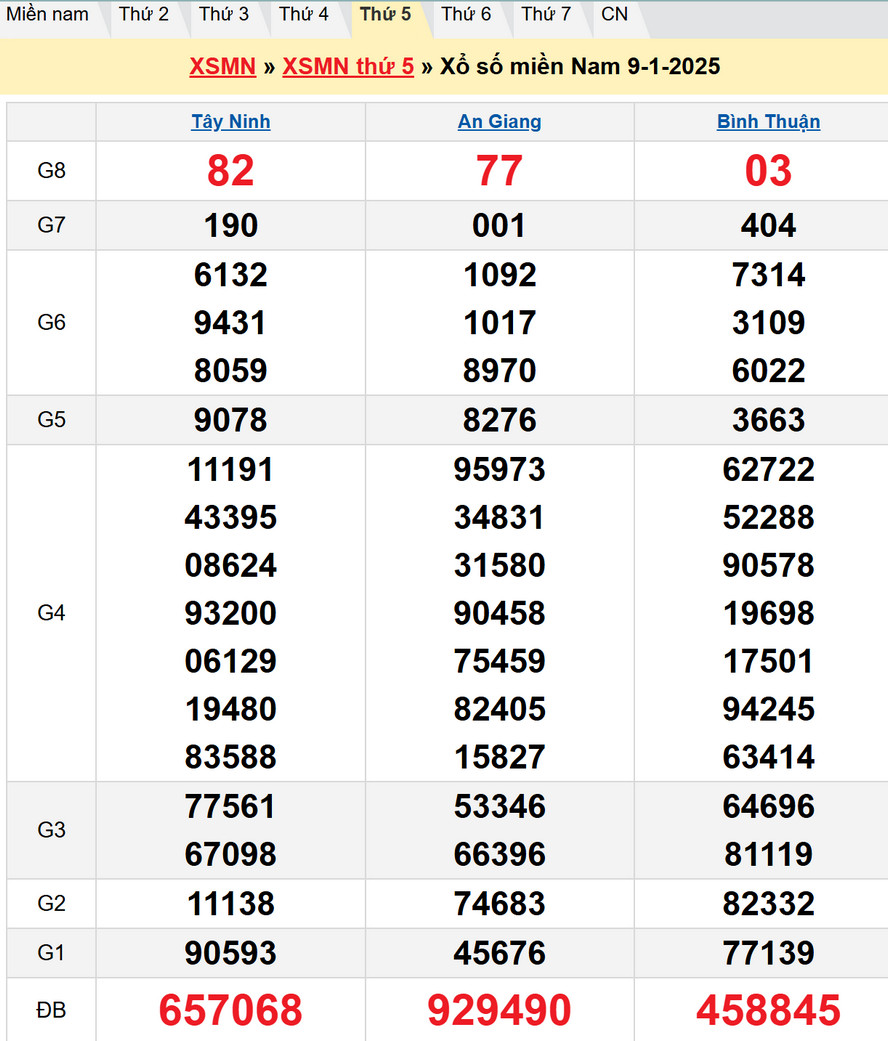Select the Thứ 3 tab
The height and width of the screenshot is (1041, 888).
[224, 15]
